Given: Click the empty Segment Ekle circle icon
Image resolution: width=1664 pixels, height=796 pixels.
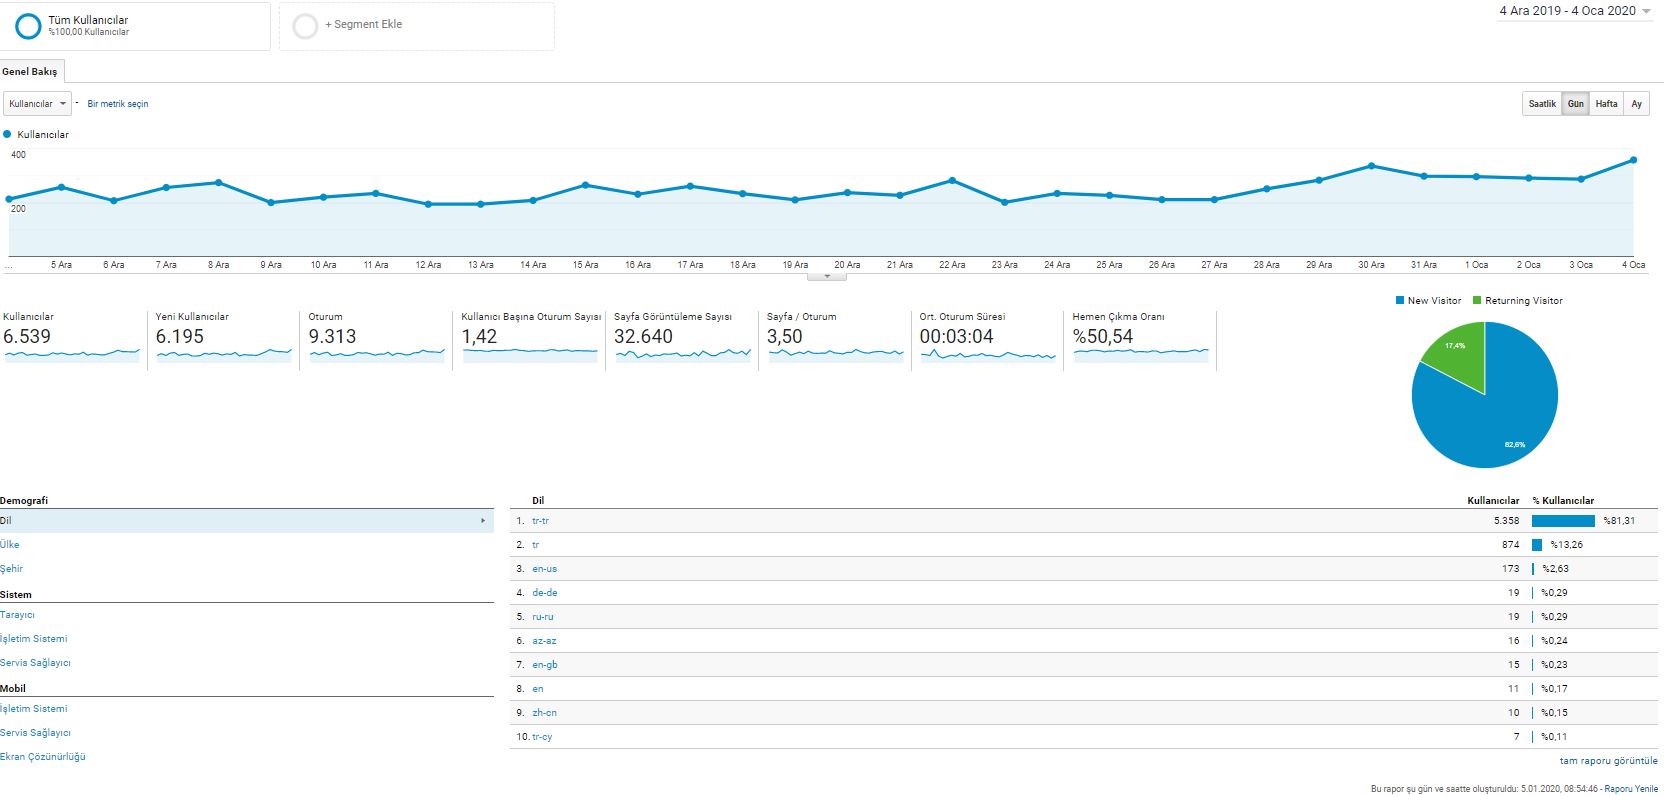Looking at the screenshot, I should (305, 26).
